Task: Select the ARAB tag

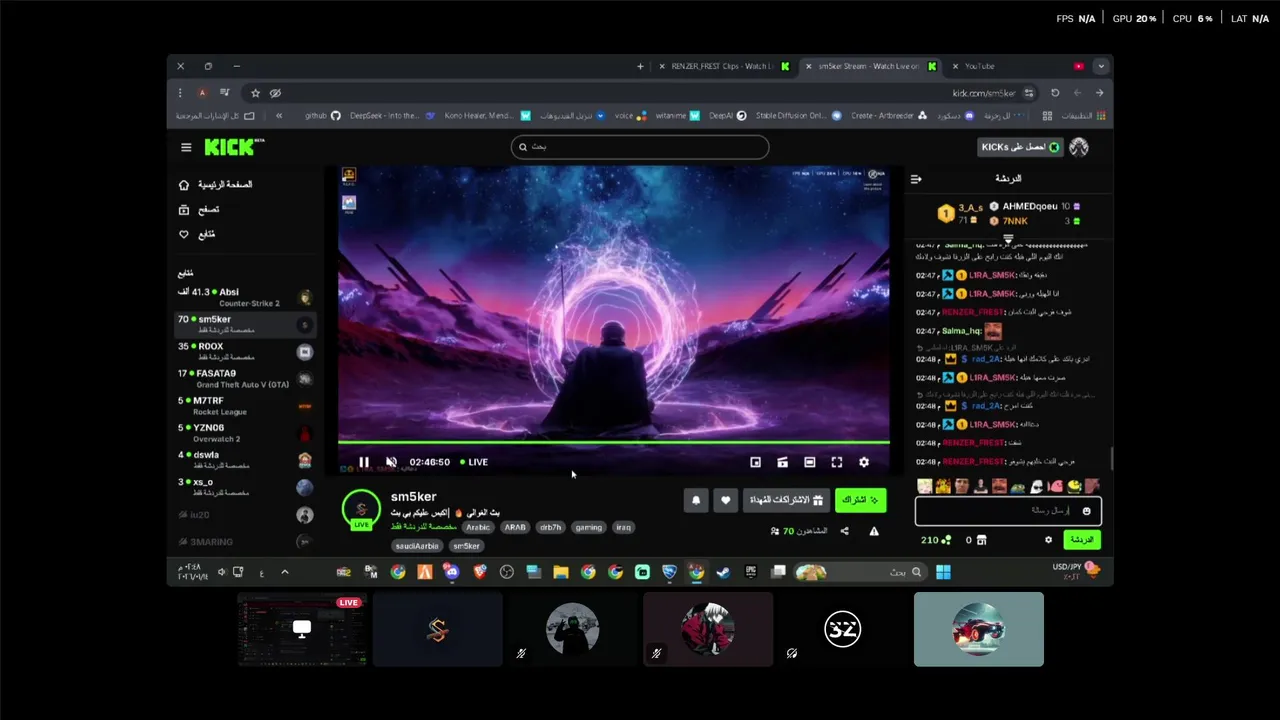Action: [515, 527]
